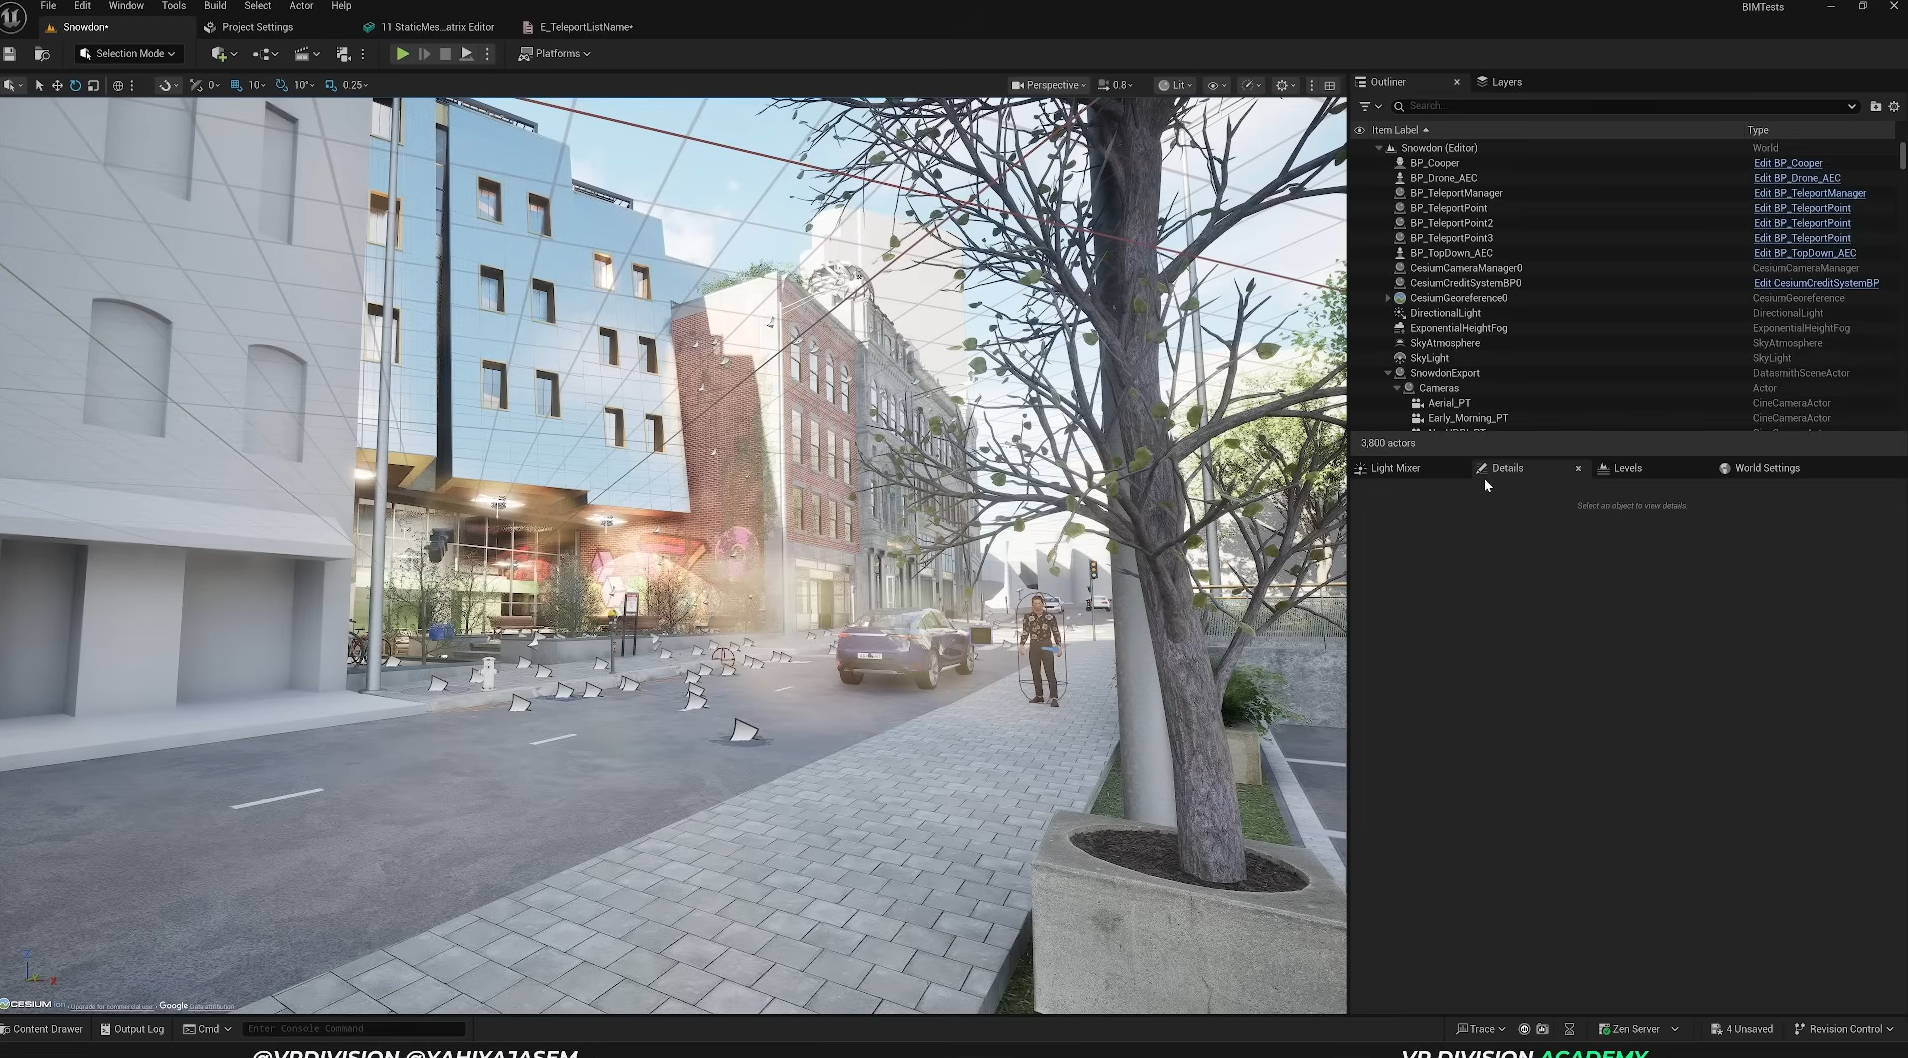Open the Content Drawer button
The height and width of the screenshot is (1058, 1908).
(x=41, y=1029)
